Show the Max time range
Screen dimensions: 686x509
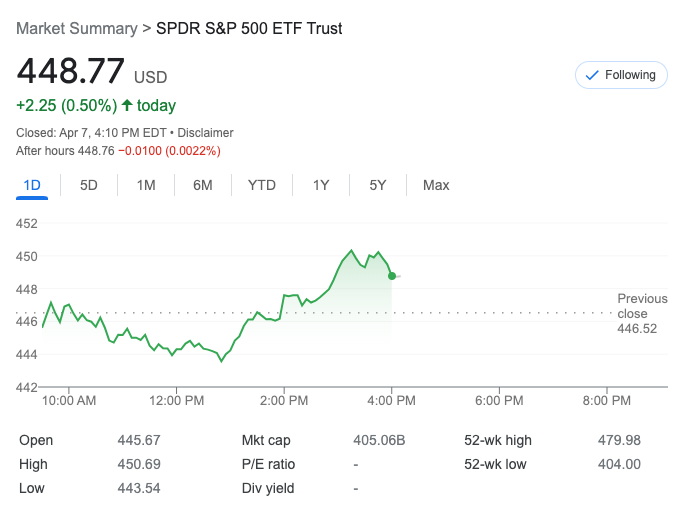click(x=436, y=185)
